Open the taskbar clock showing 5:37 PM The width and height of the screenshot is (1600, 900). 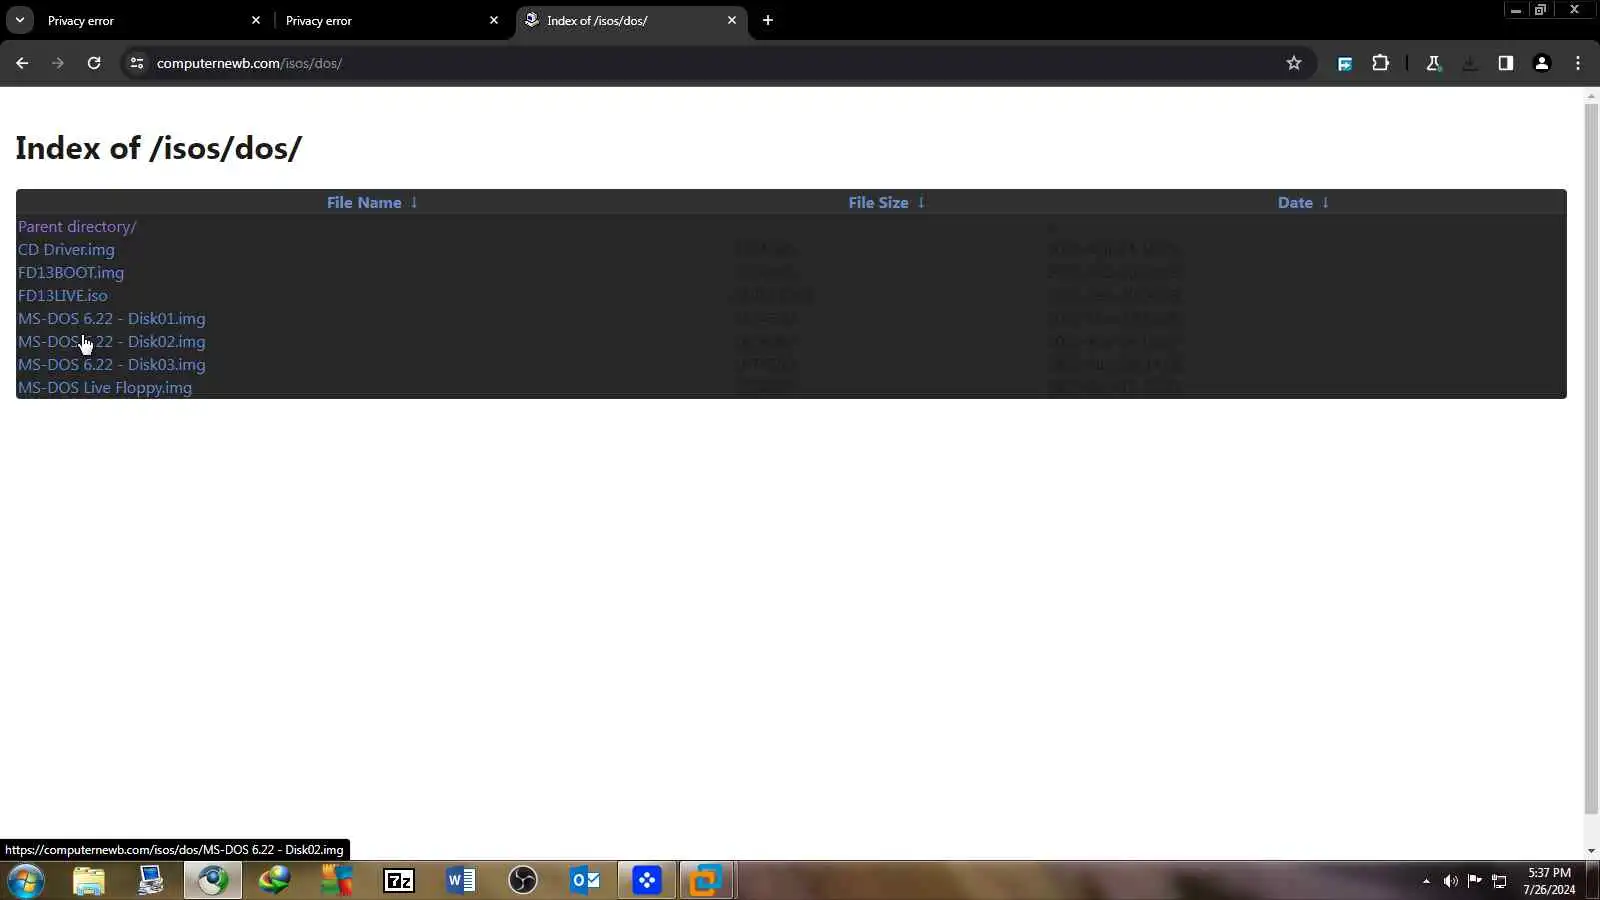click(x=1549, y=881)
